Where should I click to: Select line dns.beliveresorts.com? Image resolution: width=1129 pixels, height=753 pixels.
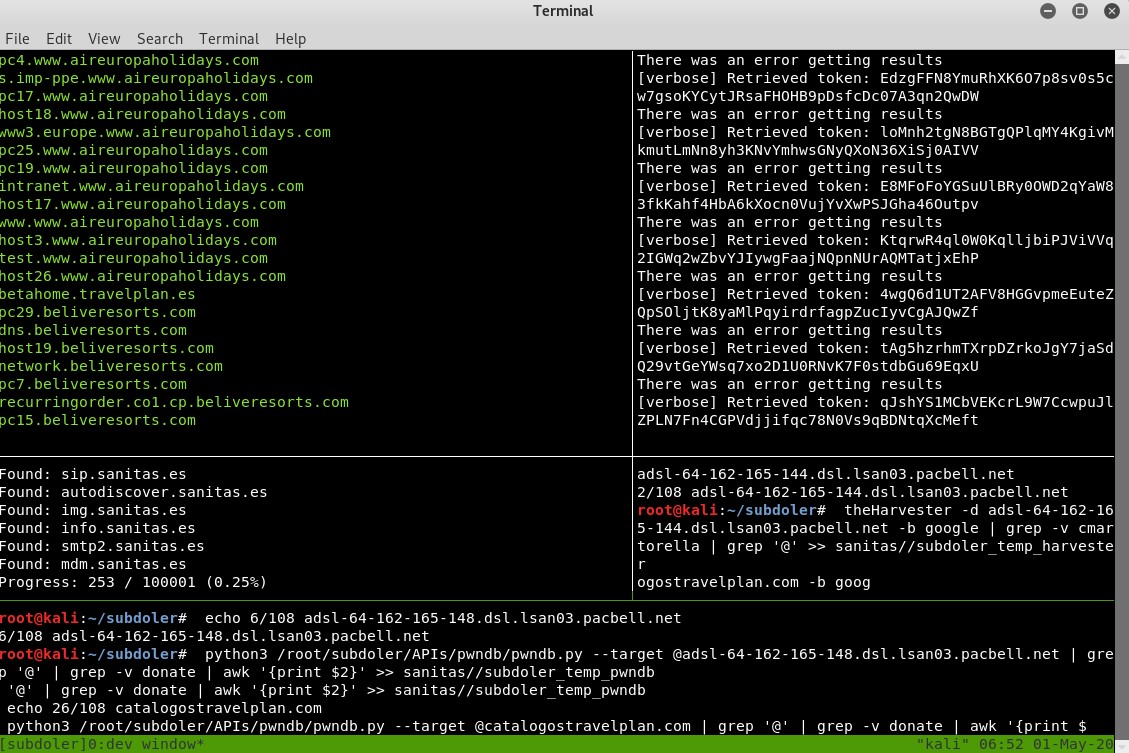(93, 330)
